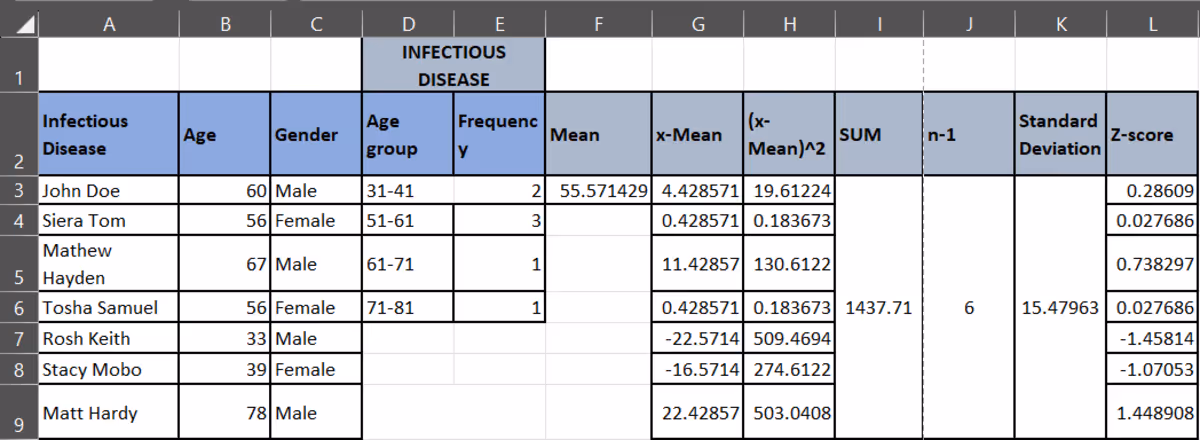Click the 'Z-score' header cell

click(x=1152, y=134)
